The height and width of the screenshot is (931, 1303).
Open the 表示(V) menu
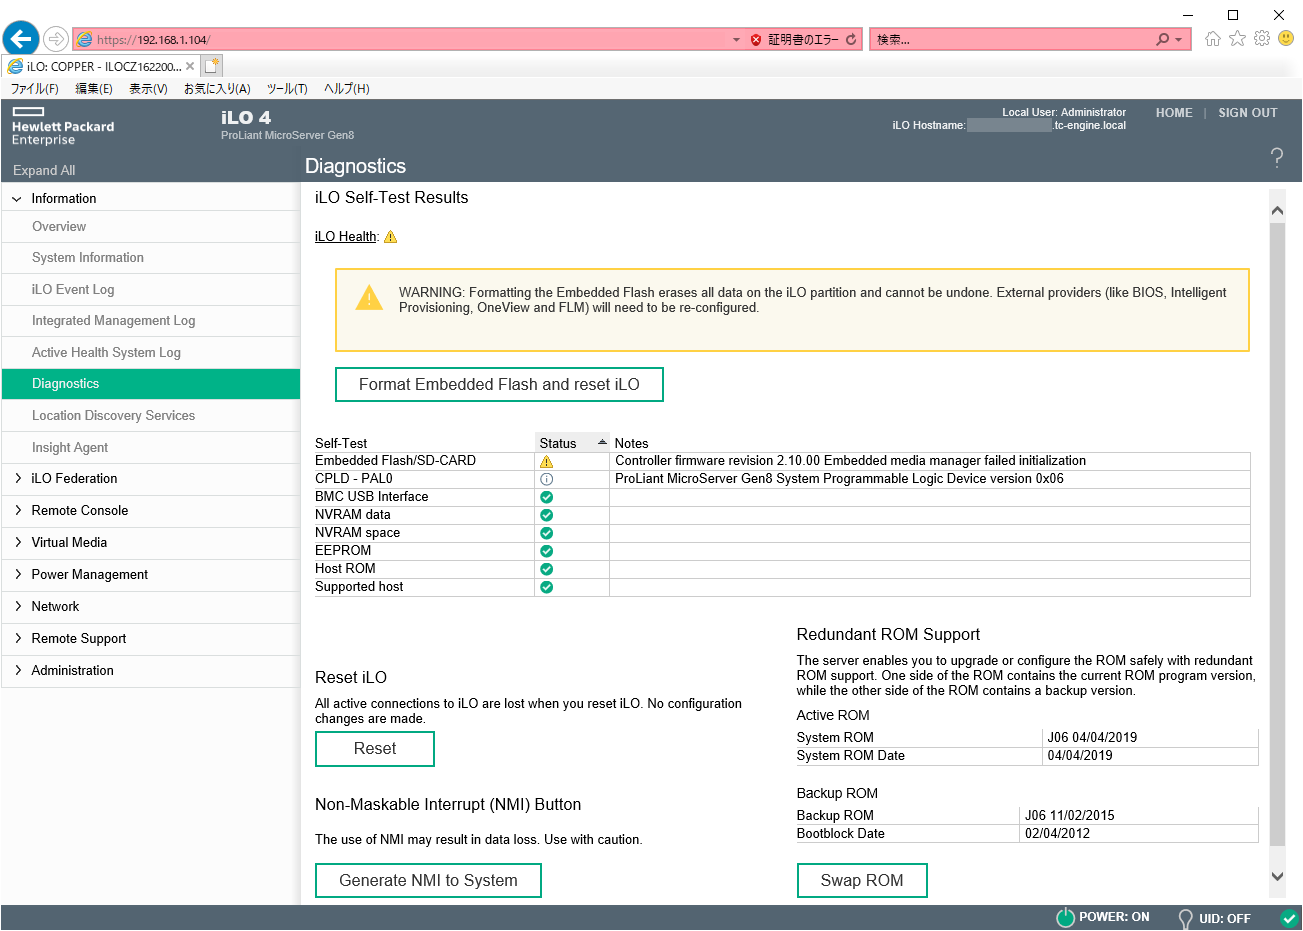tap(148, 89)
